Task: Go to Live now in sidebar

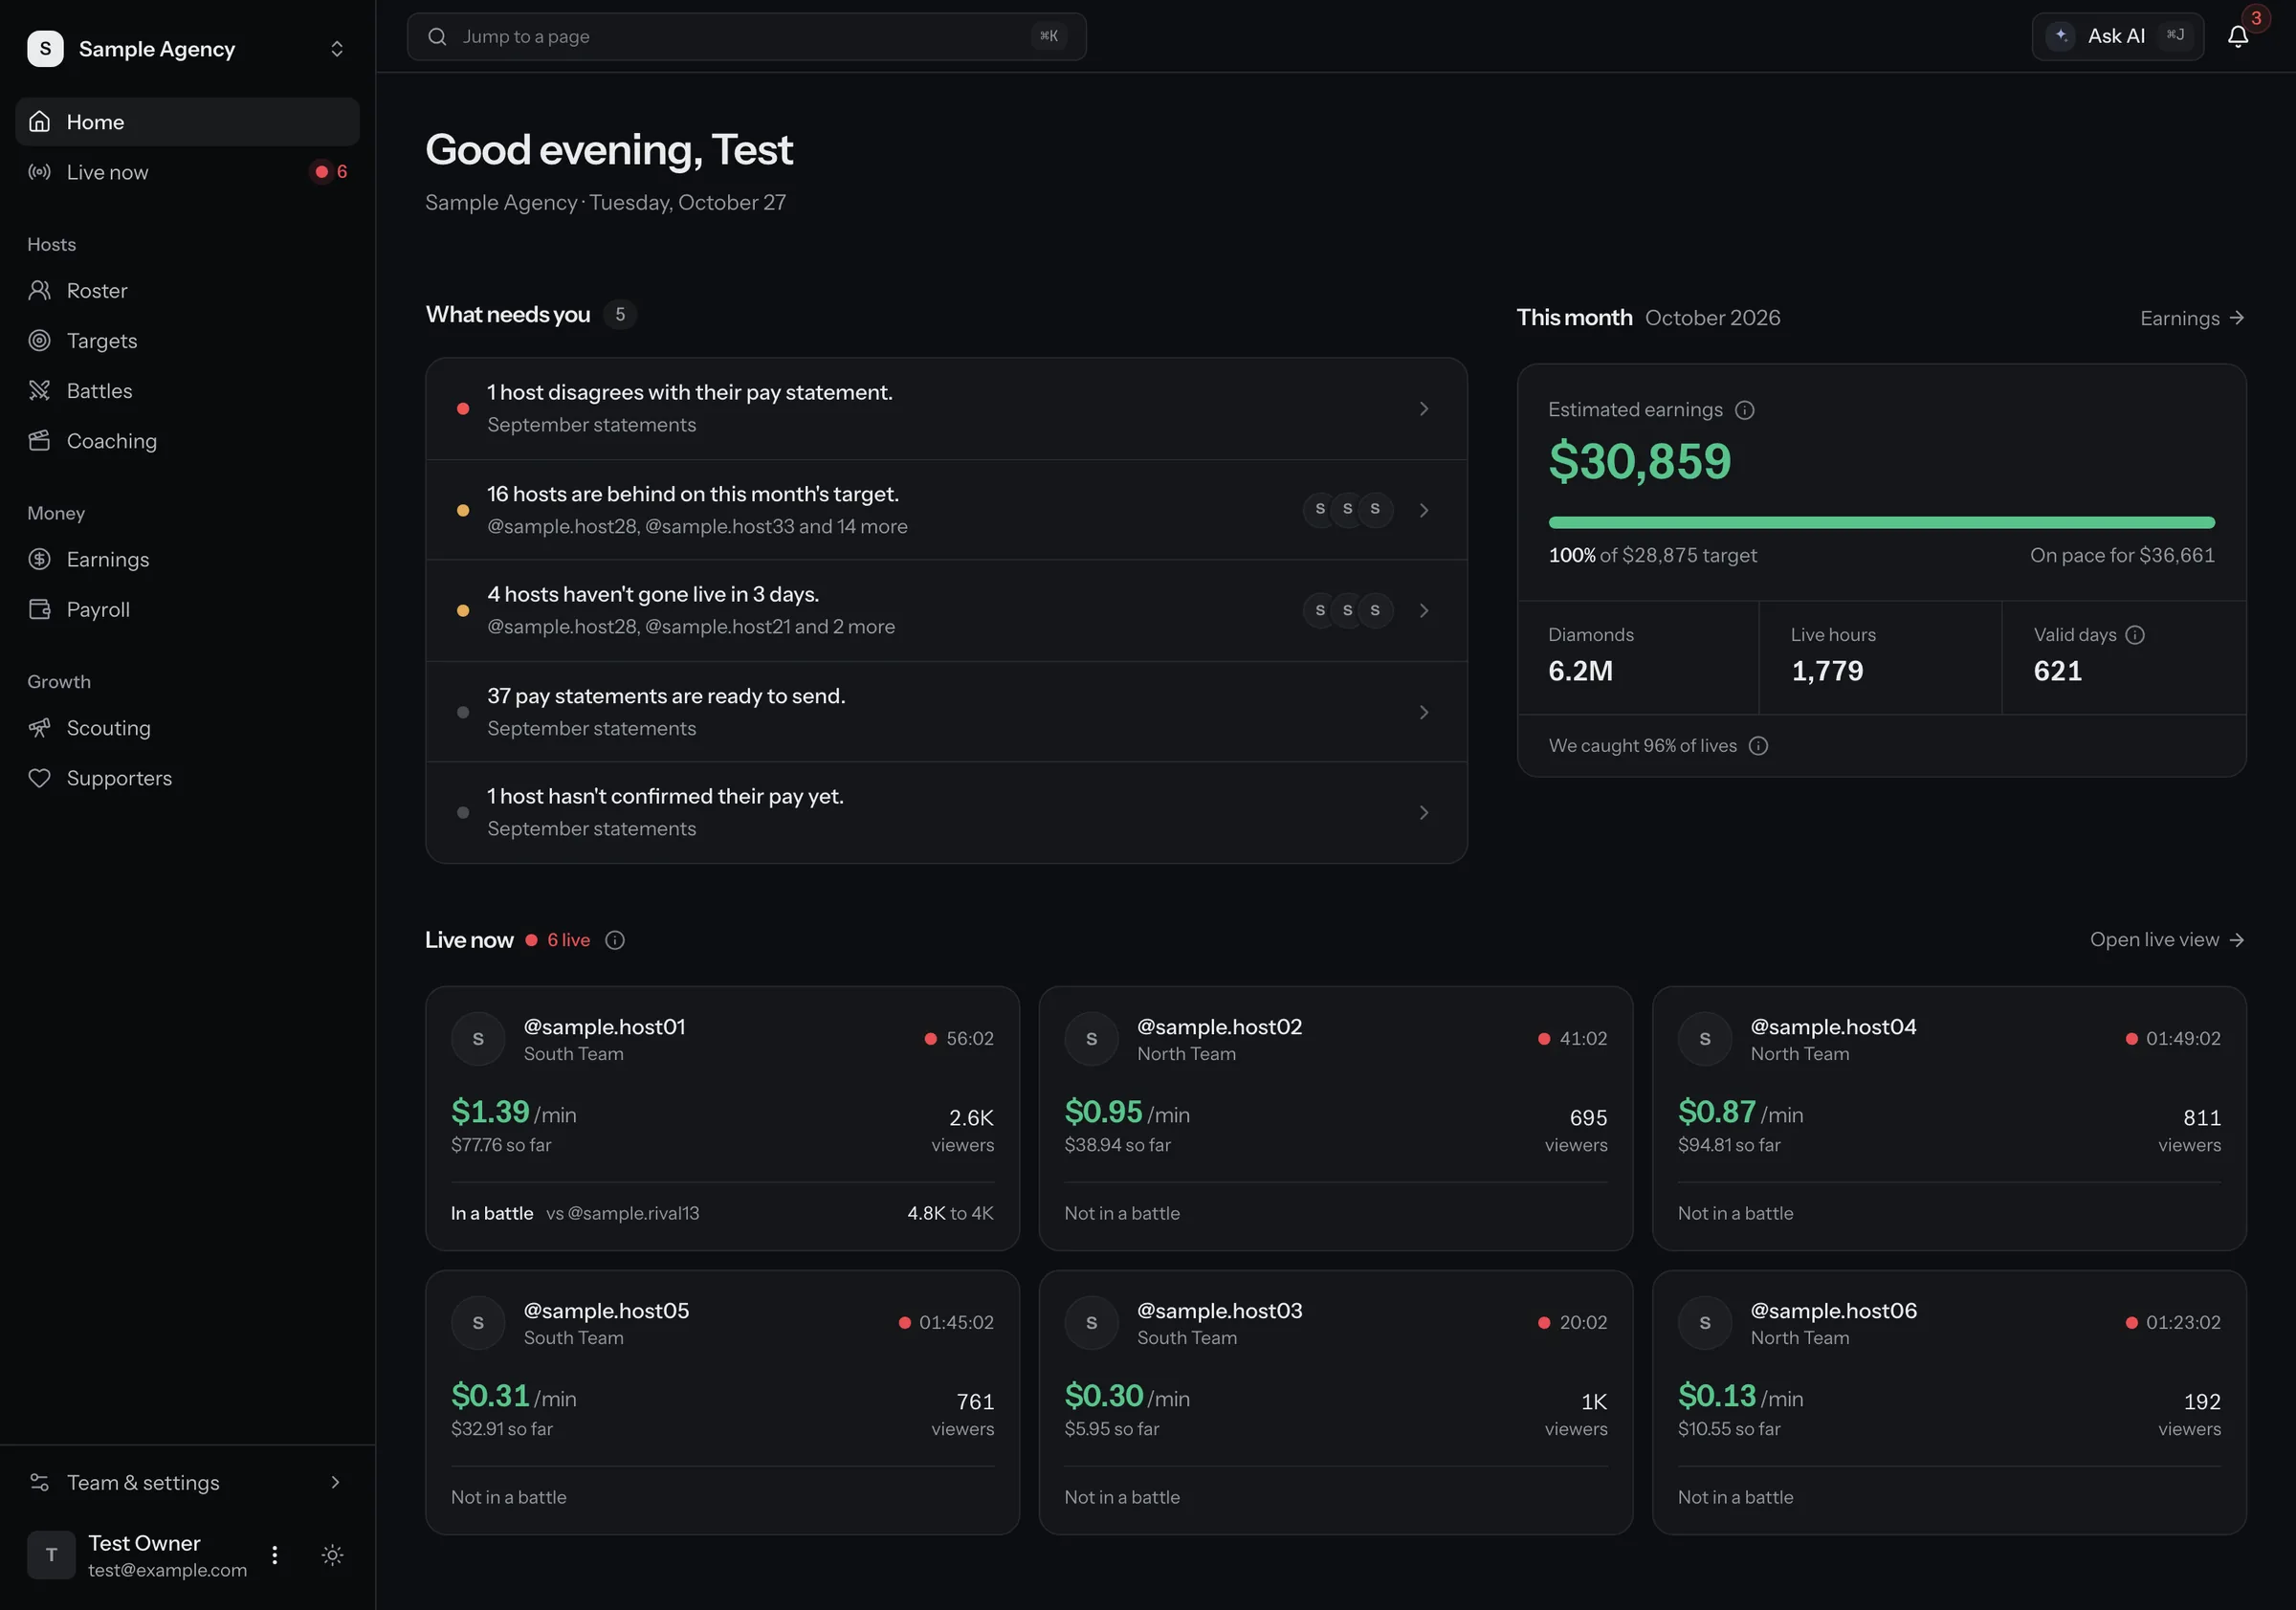Action: click(187, 172)
